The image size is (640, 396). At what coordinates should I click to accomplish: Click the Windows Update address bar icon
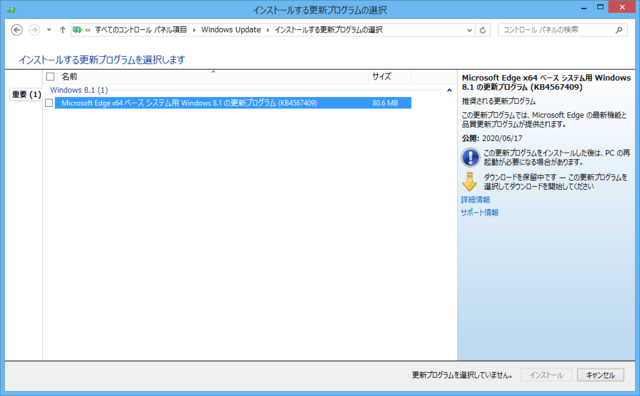point(77,30)
